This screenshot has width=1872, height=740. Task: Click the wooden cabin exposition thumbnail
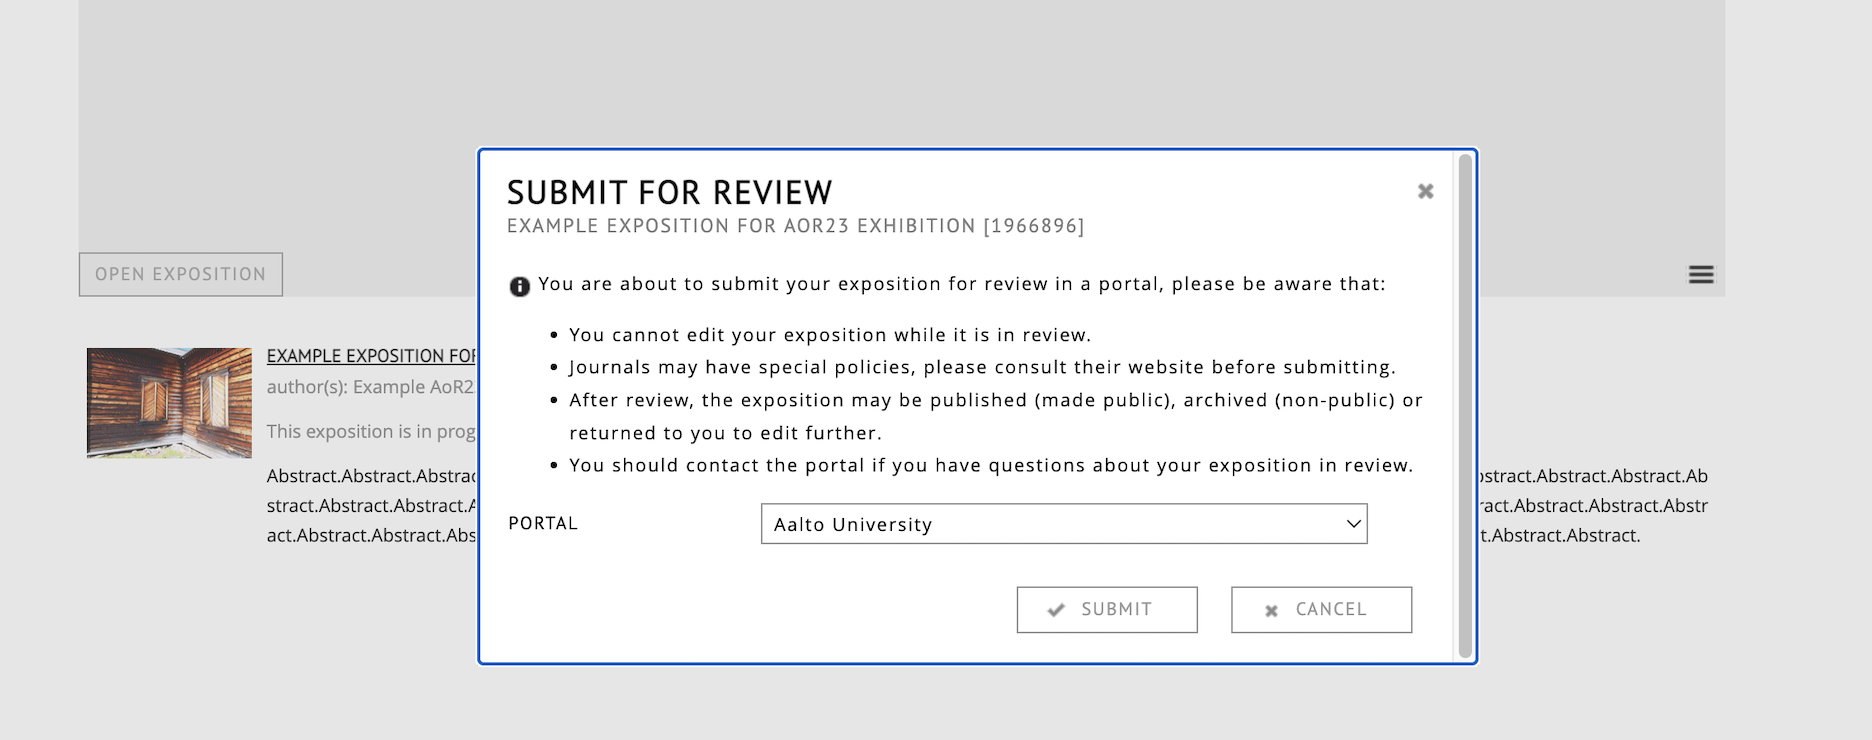coord(169,403)
